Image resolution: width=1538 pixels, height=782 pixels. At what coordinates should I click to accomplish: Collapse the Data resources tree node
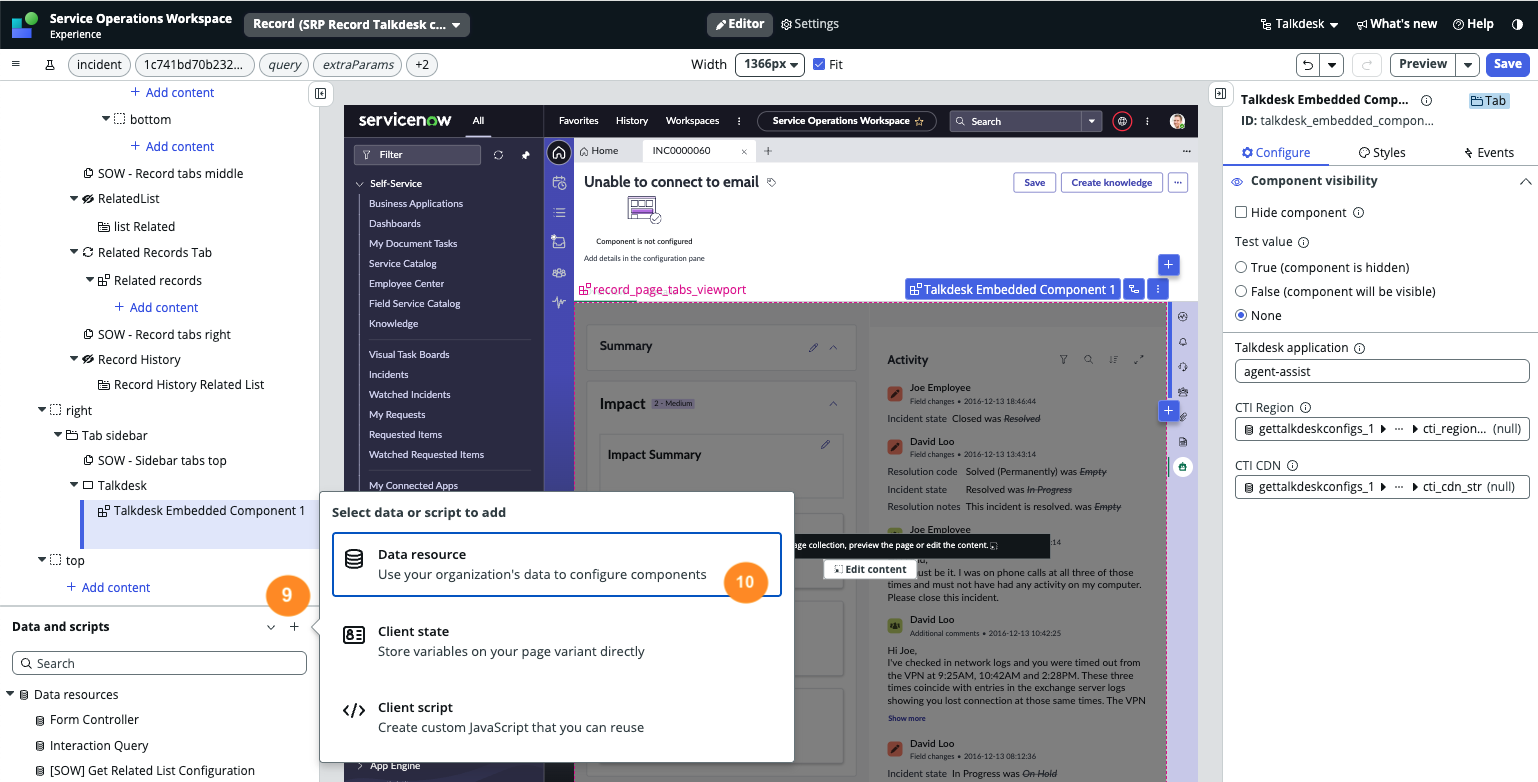10,694
